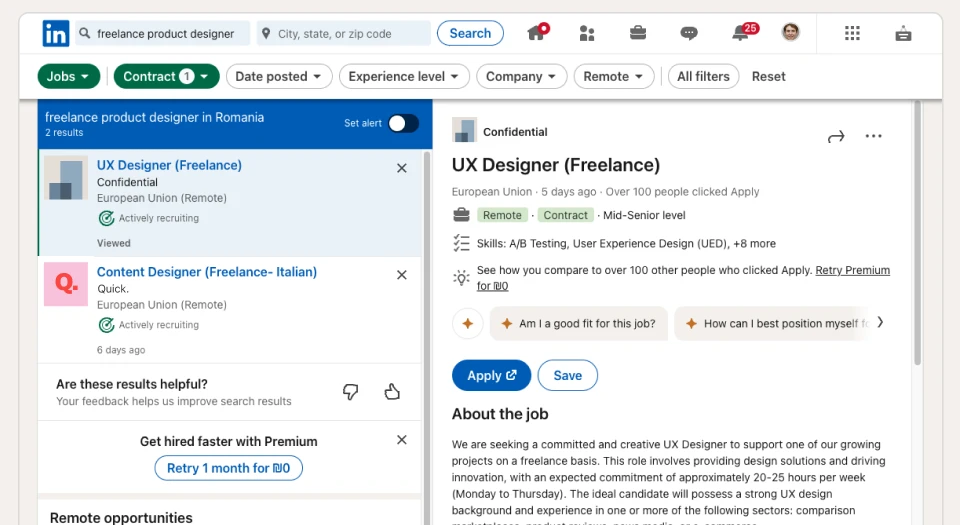
Task: Open Home feed icon with notification dot
Action: point(538,32)
